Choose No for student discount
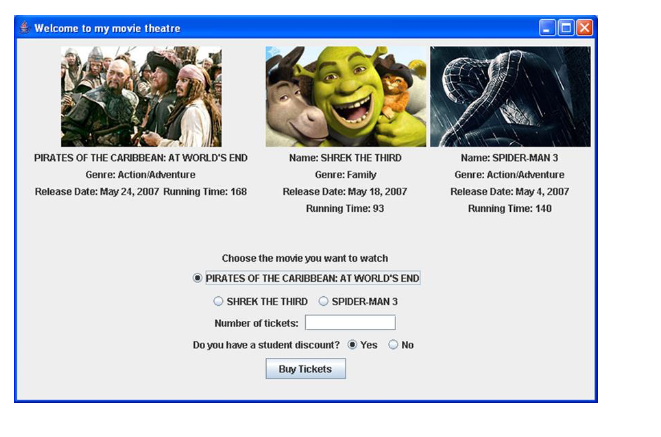This screenshot has height=437, width=661. [x=393, y=345]
